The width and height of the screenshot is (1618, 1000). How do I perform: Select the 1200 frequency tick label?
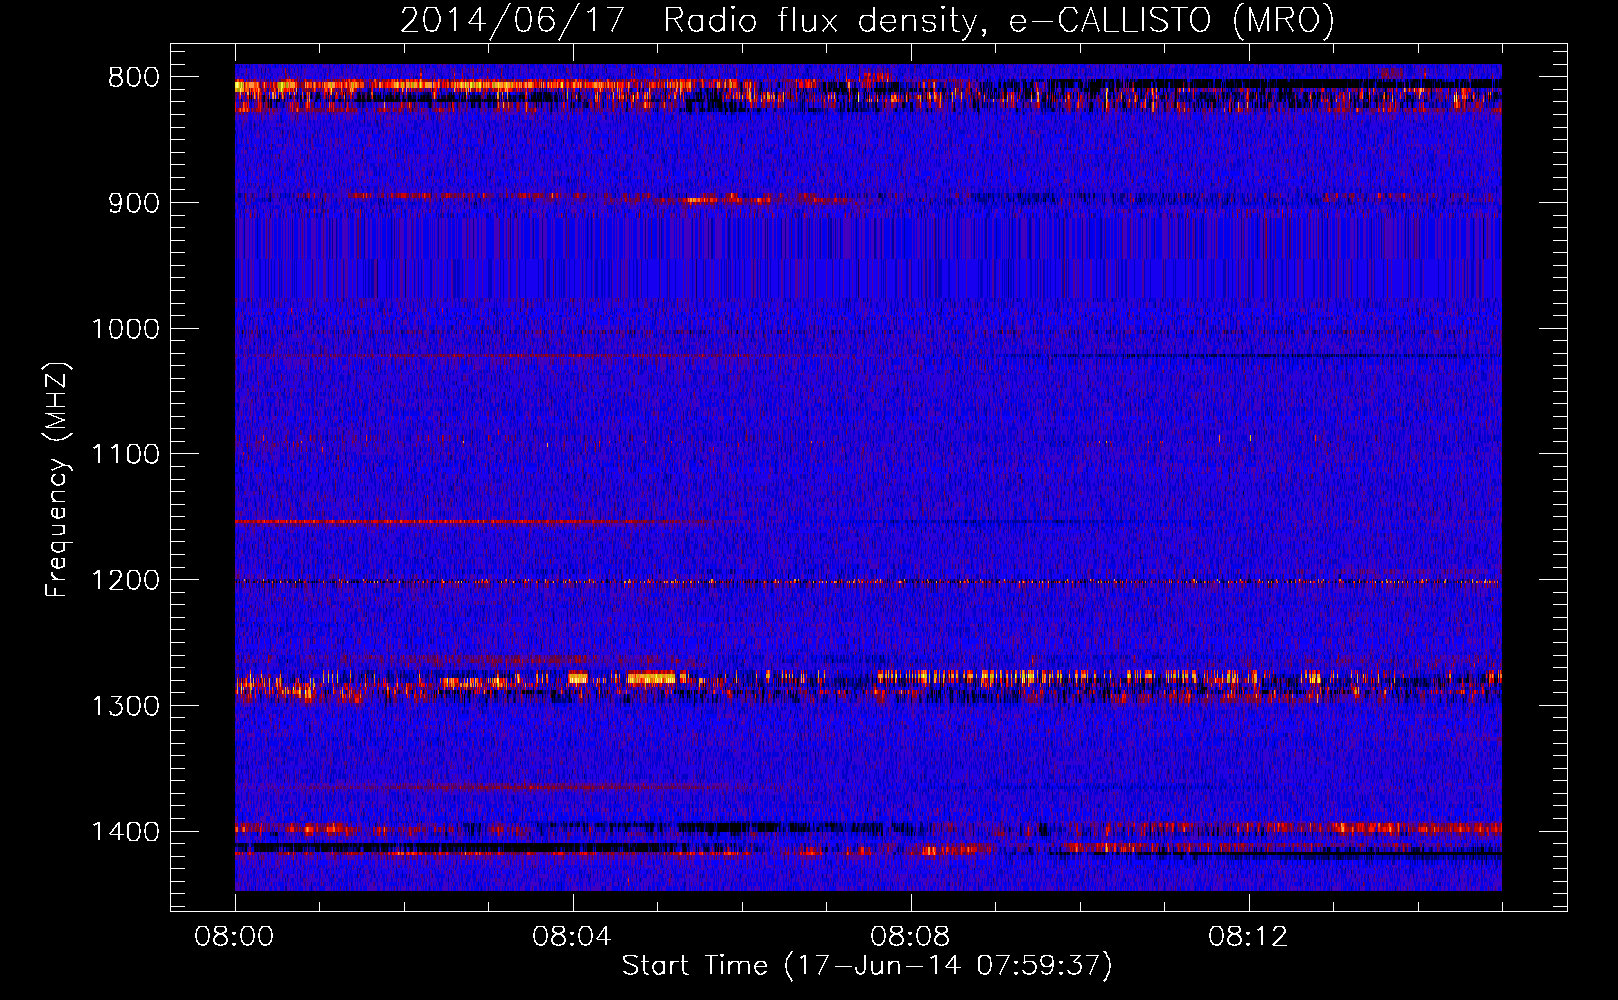click(x=125, y=581)
